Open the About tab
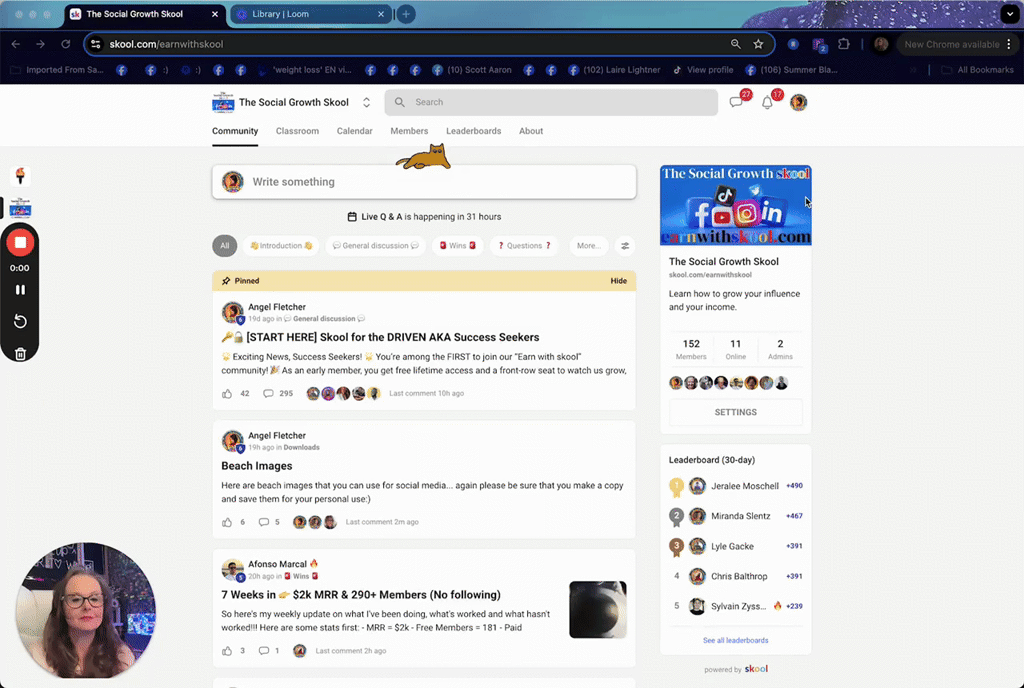1024x688 pixels. point(531,131)
